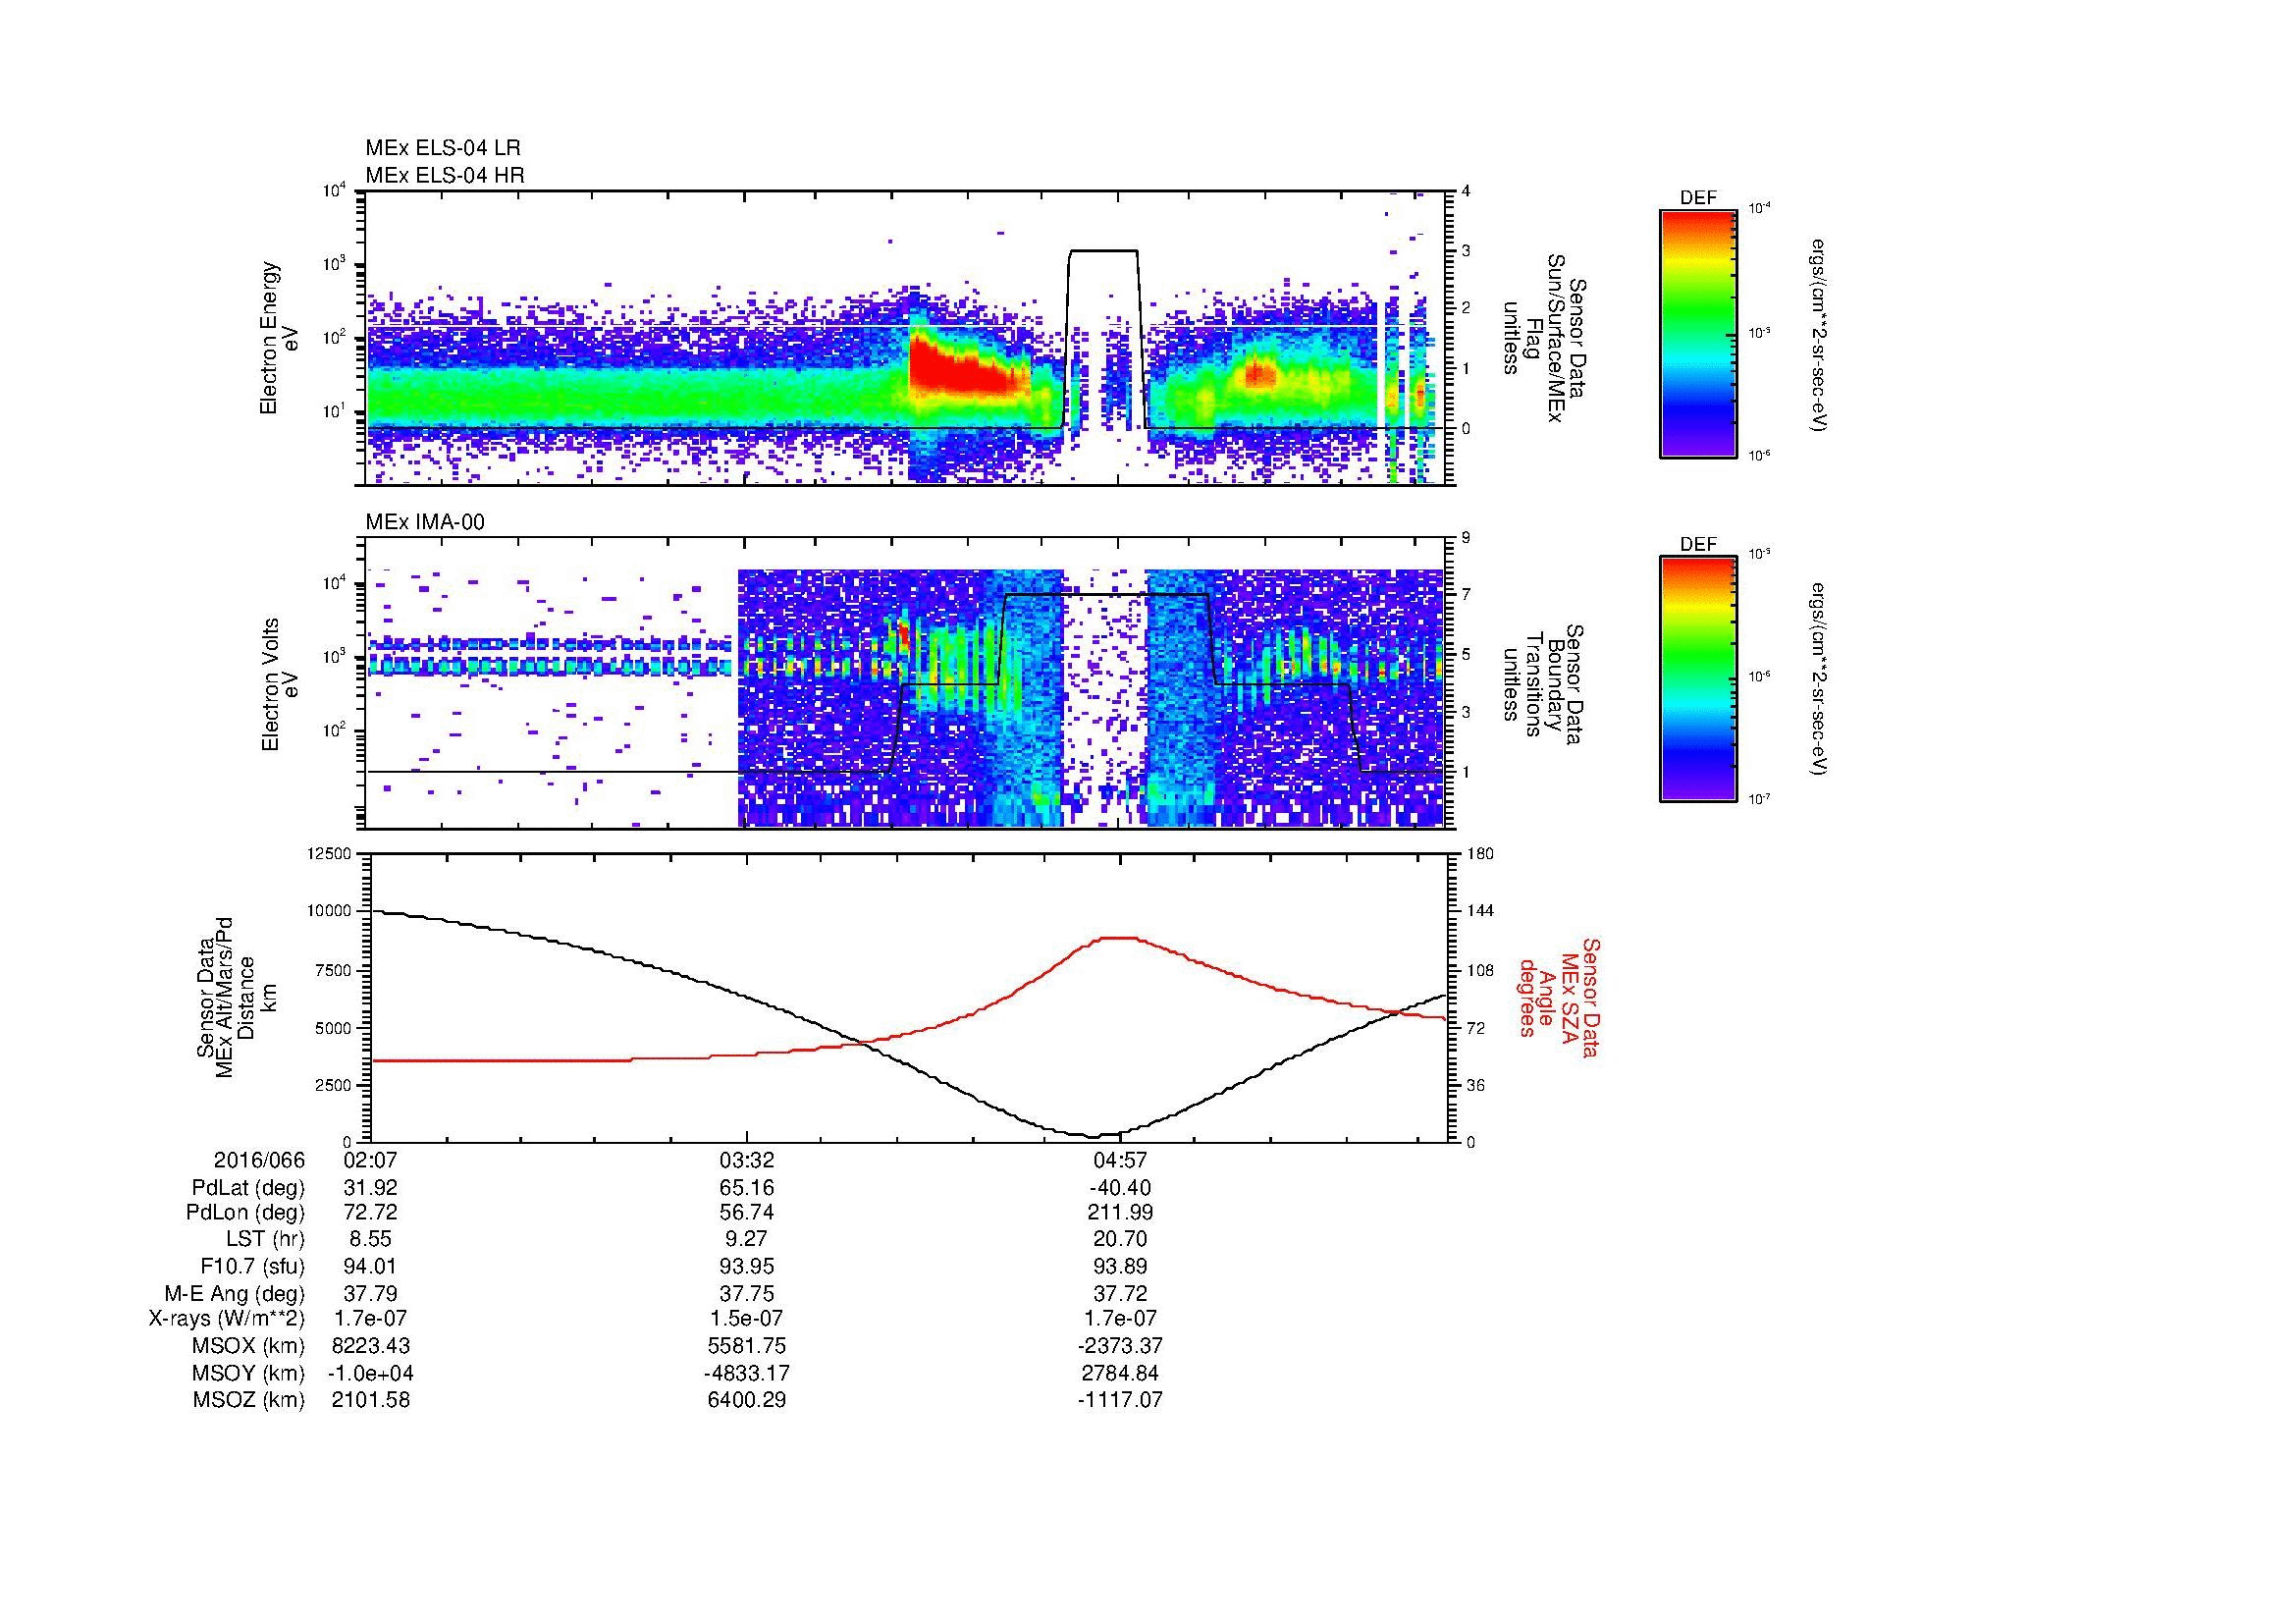Click the 'MEx ELS-04 HR' plot title
This screenshot has height=1623, width=2296.
(444, 175)
